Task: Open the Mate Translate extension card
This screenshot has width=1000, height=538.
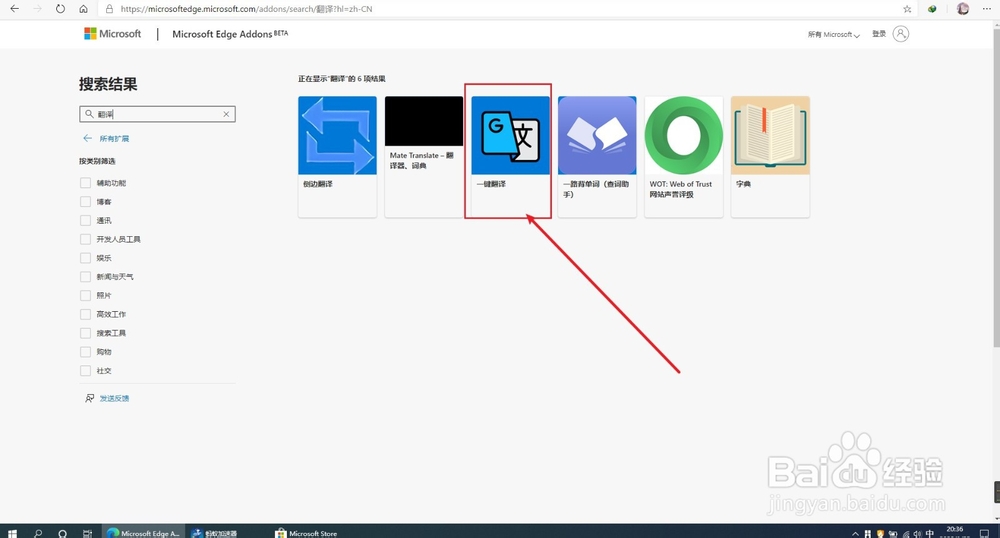Action: pos(423,157)
